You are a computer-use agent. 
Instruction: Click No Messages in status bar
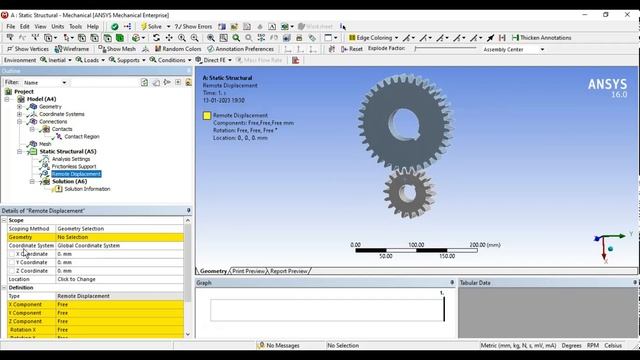pos(279,345)
